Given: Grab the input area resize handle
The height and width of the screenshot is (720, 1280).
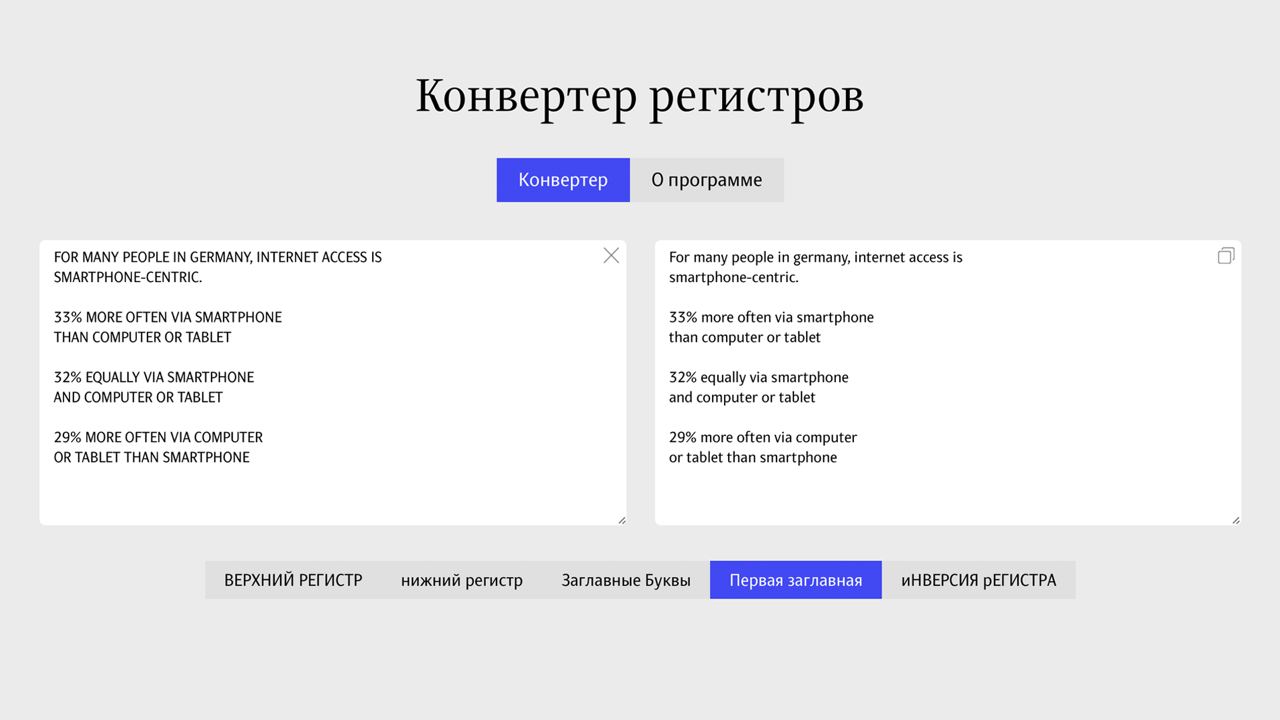Looking at the screenshot, I should pos(621,519).
